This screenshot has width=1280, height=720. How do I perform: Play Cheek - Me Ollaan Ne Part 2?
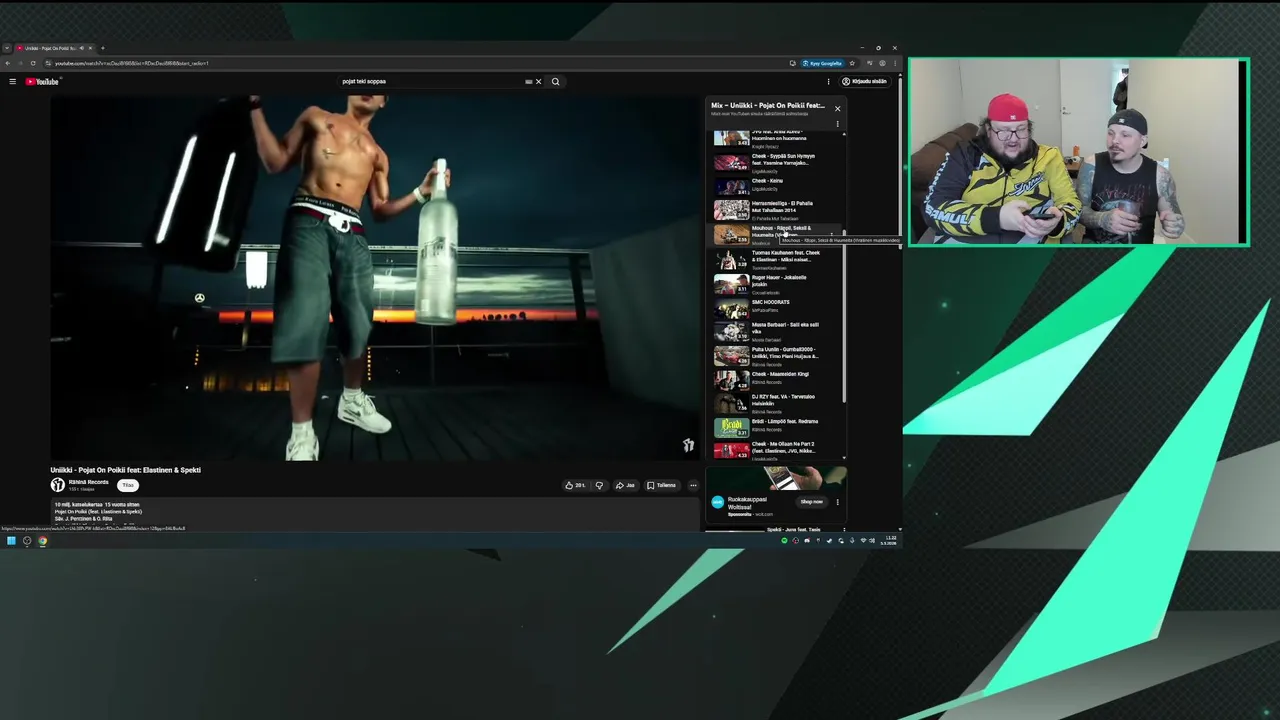point(775,450)
